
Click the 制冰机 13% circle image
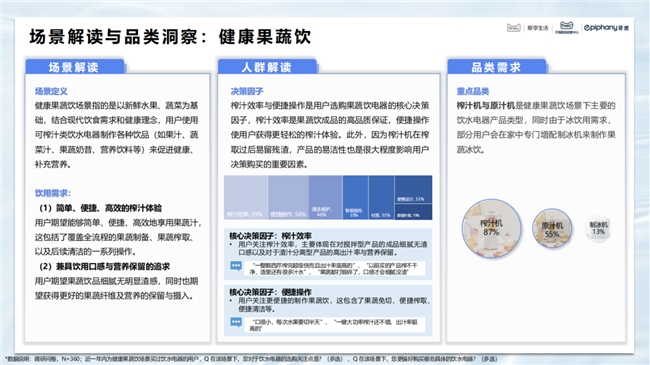(598, 228)
